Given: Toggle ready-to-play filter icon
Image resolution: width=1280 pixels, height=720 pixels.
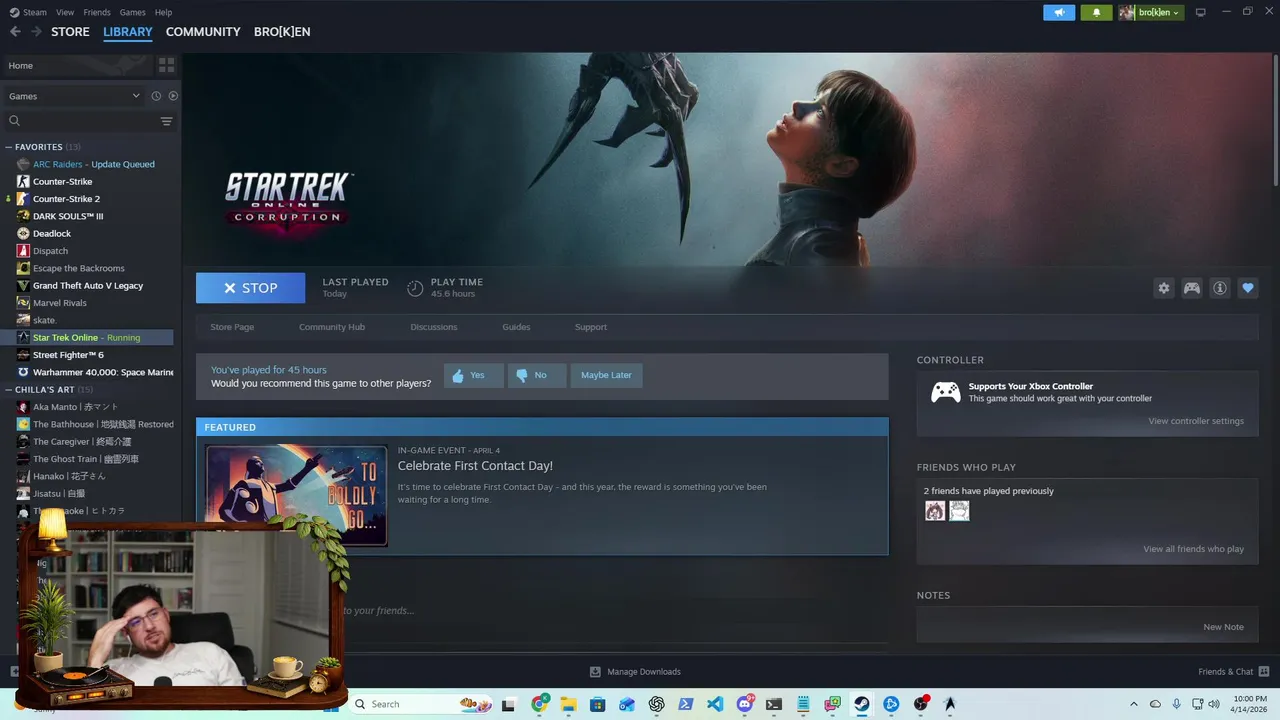Looking at the screenshot, I should (173, 96).
